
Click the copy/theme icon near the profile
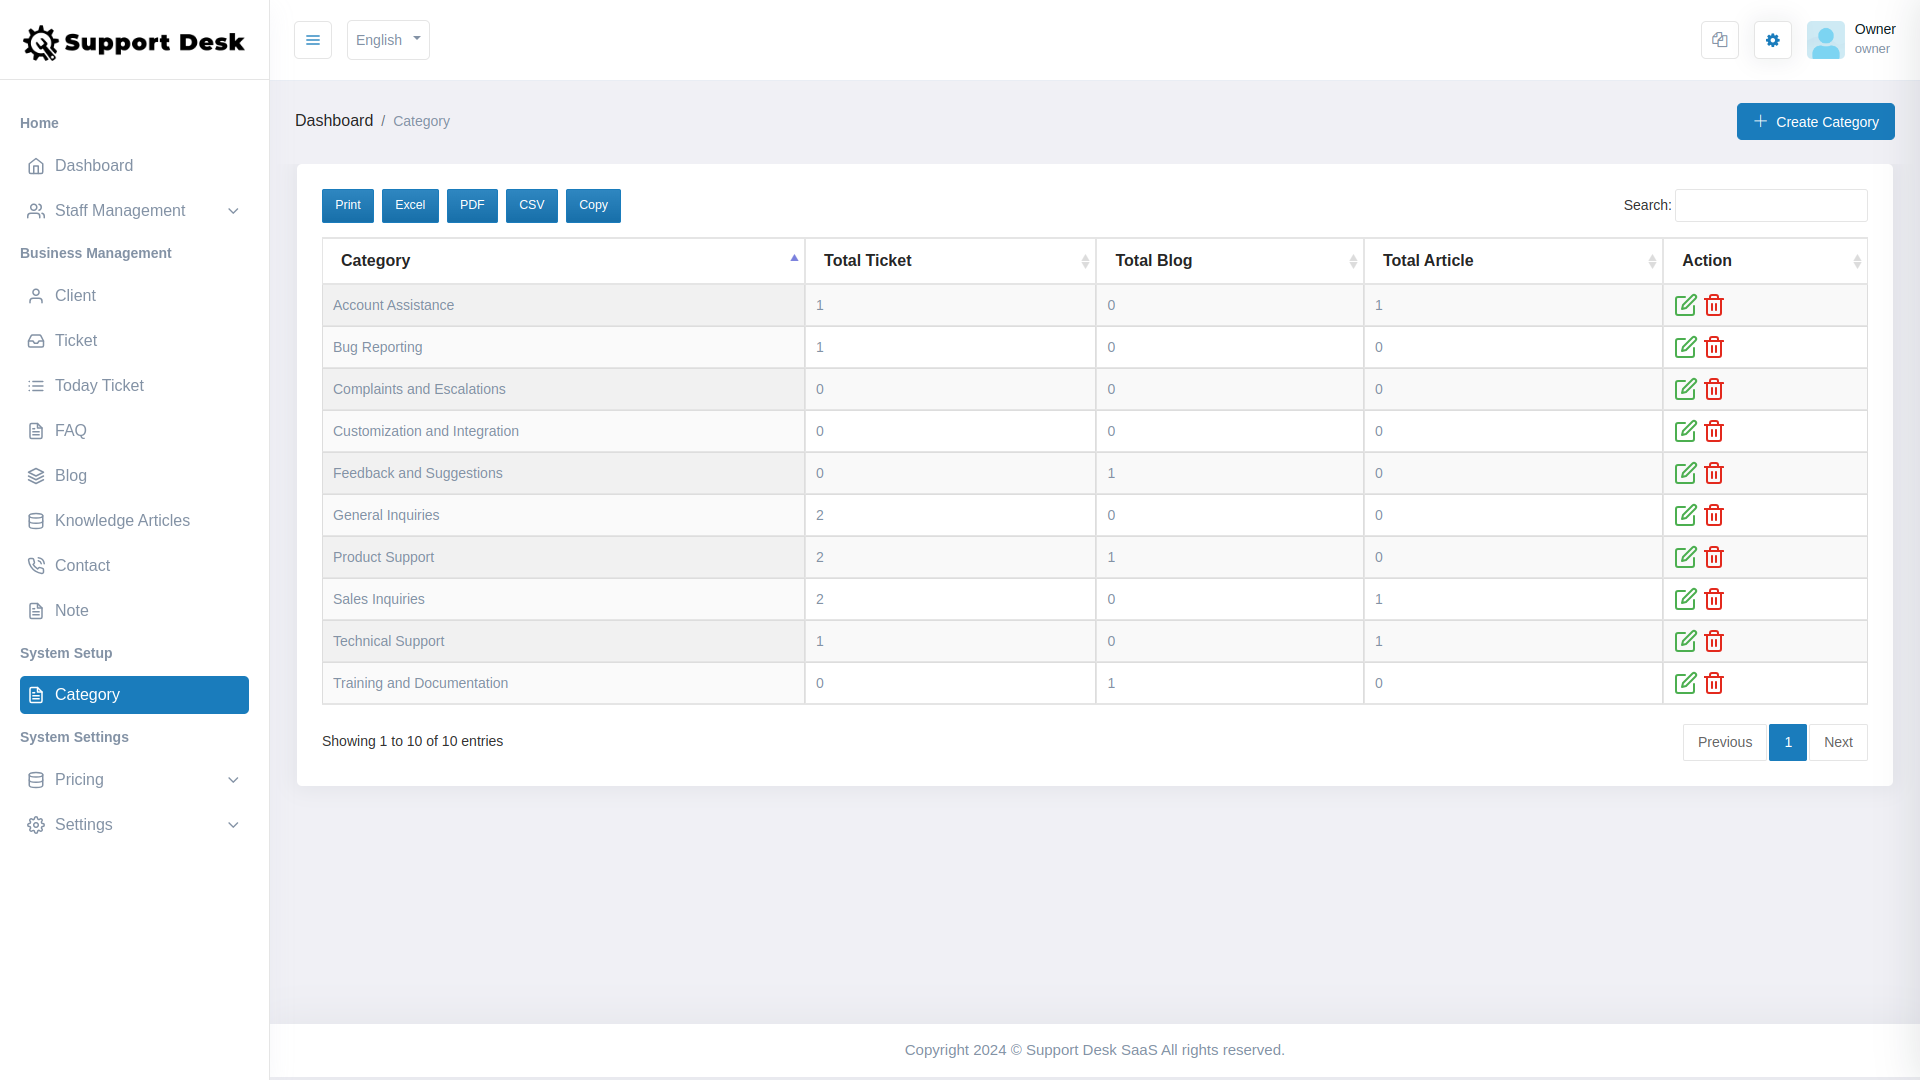(x=1719, y=40)
